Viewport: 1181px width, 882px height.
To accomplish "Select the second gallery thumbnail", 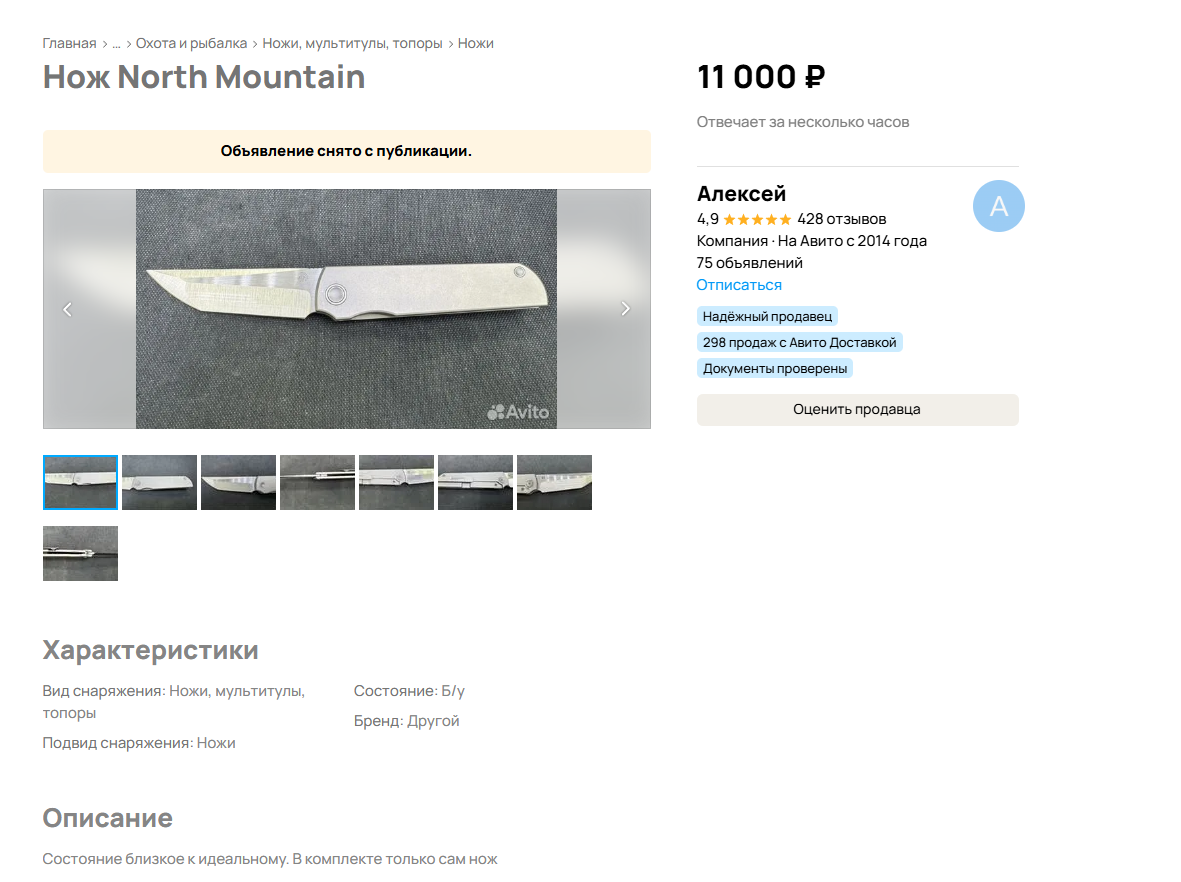I will 159,482.
